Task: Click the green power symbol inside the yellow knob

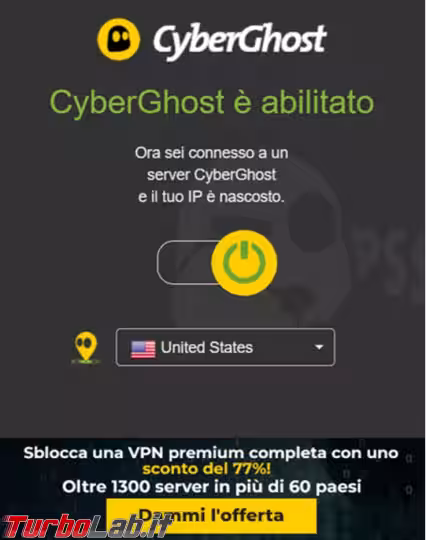Action: click(244, 261)
